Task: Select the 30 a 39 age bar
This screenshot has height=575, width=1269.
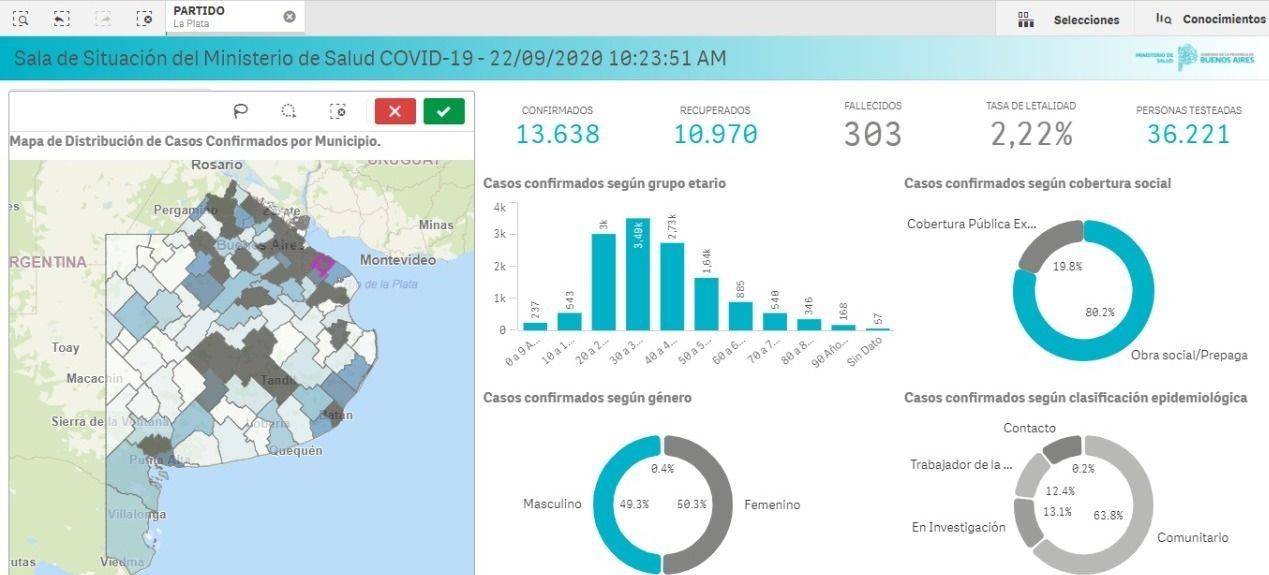Action: tap(638, 275)
